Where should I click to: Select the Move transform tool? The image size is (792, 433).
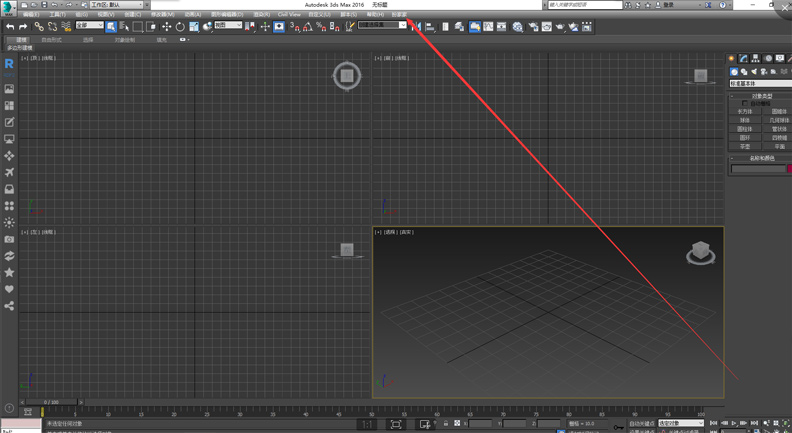[x=166, y=27]
